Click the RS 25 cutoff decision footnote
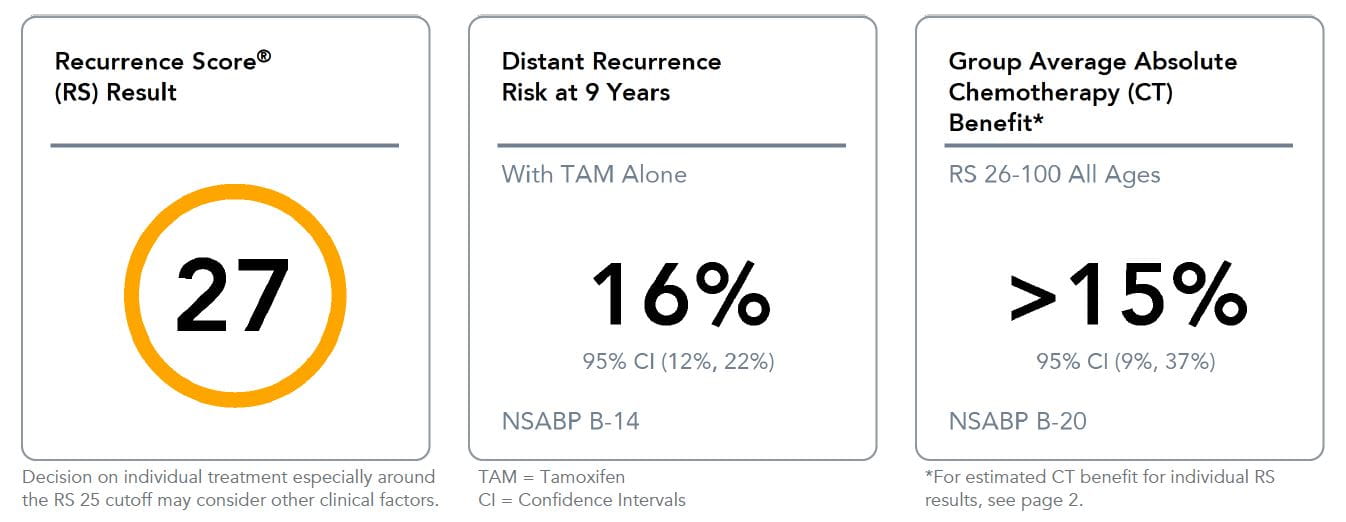1346x522 pixels. pyautogui.click(x=229, y=488)
